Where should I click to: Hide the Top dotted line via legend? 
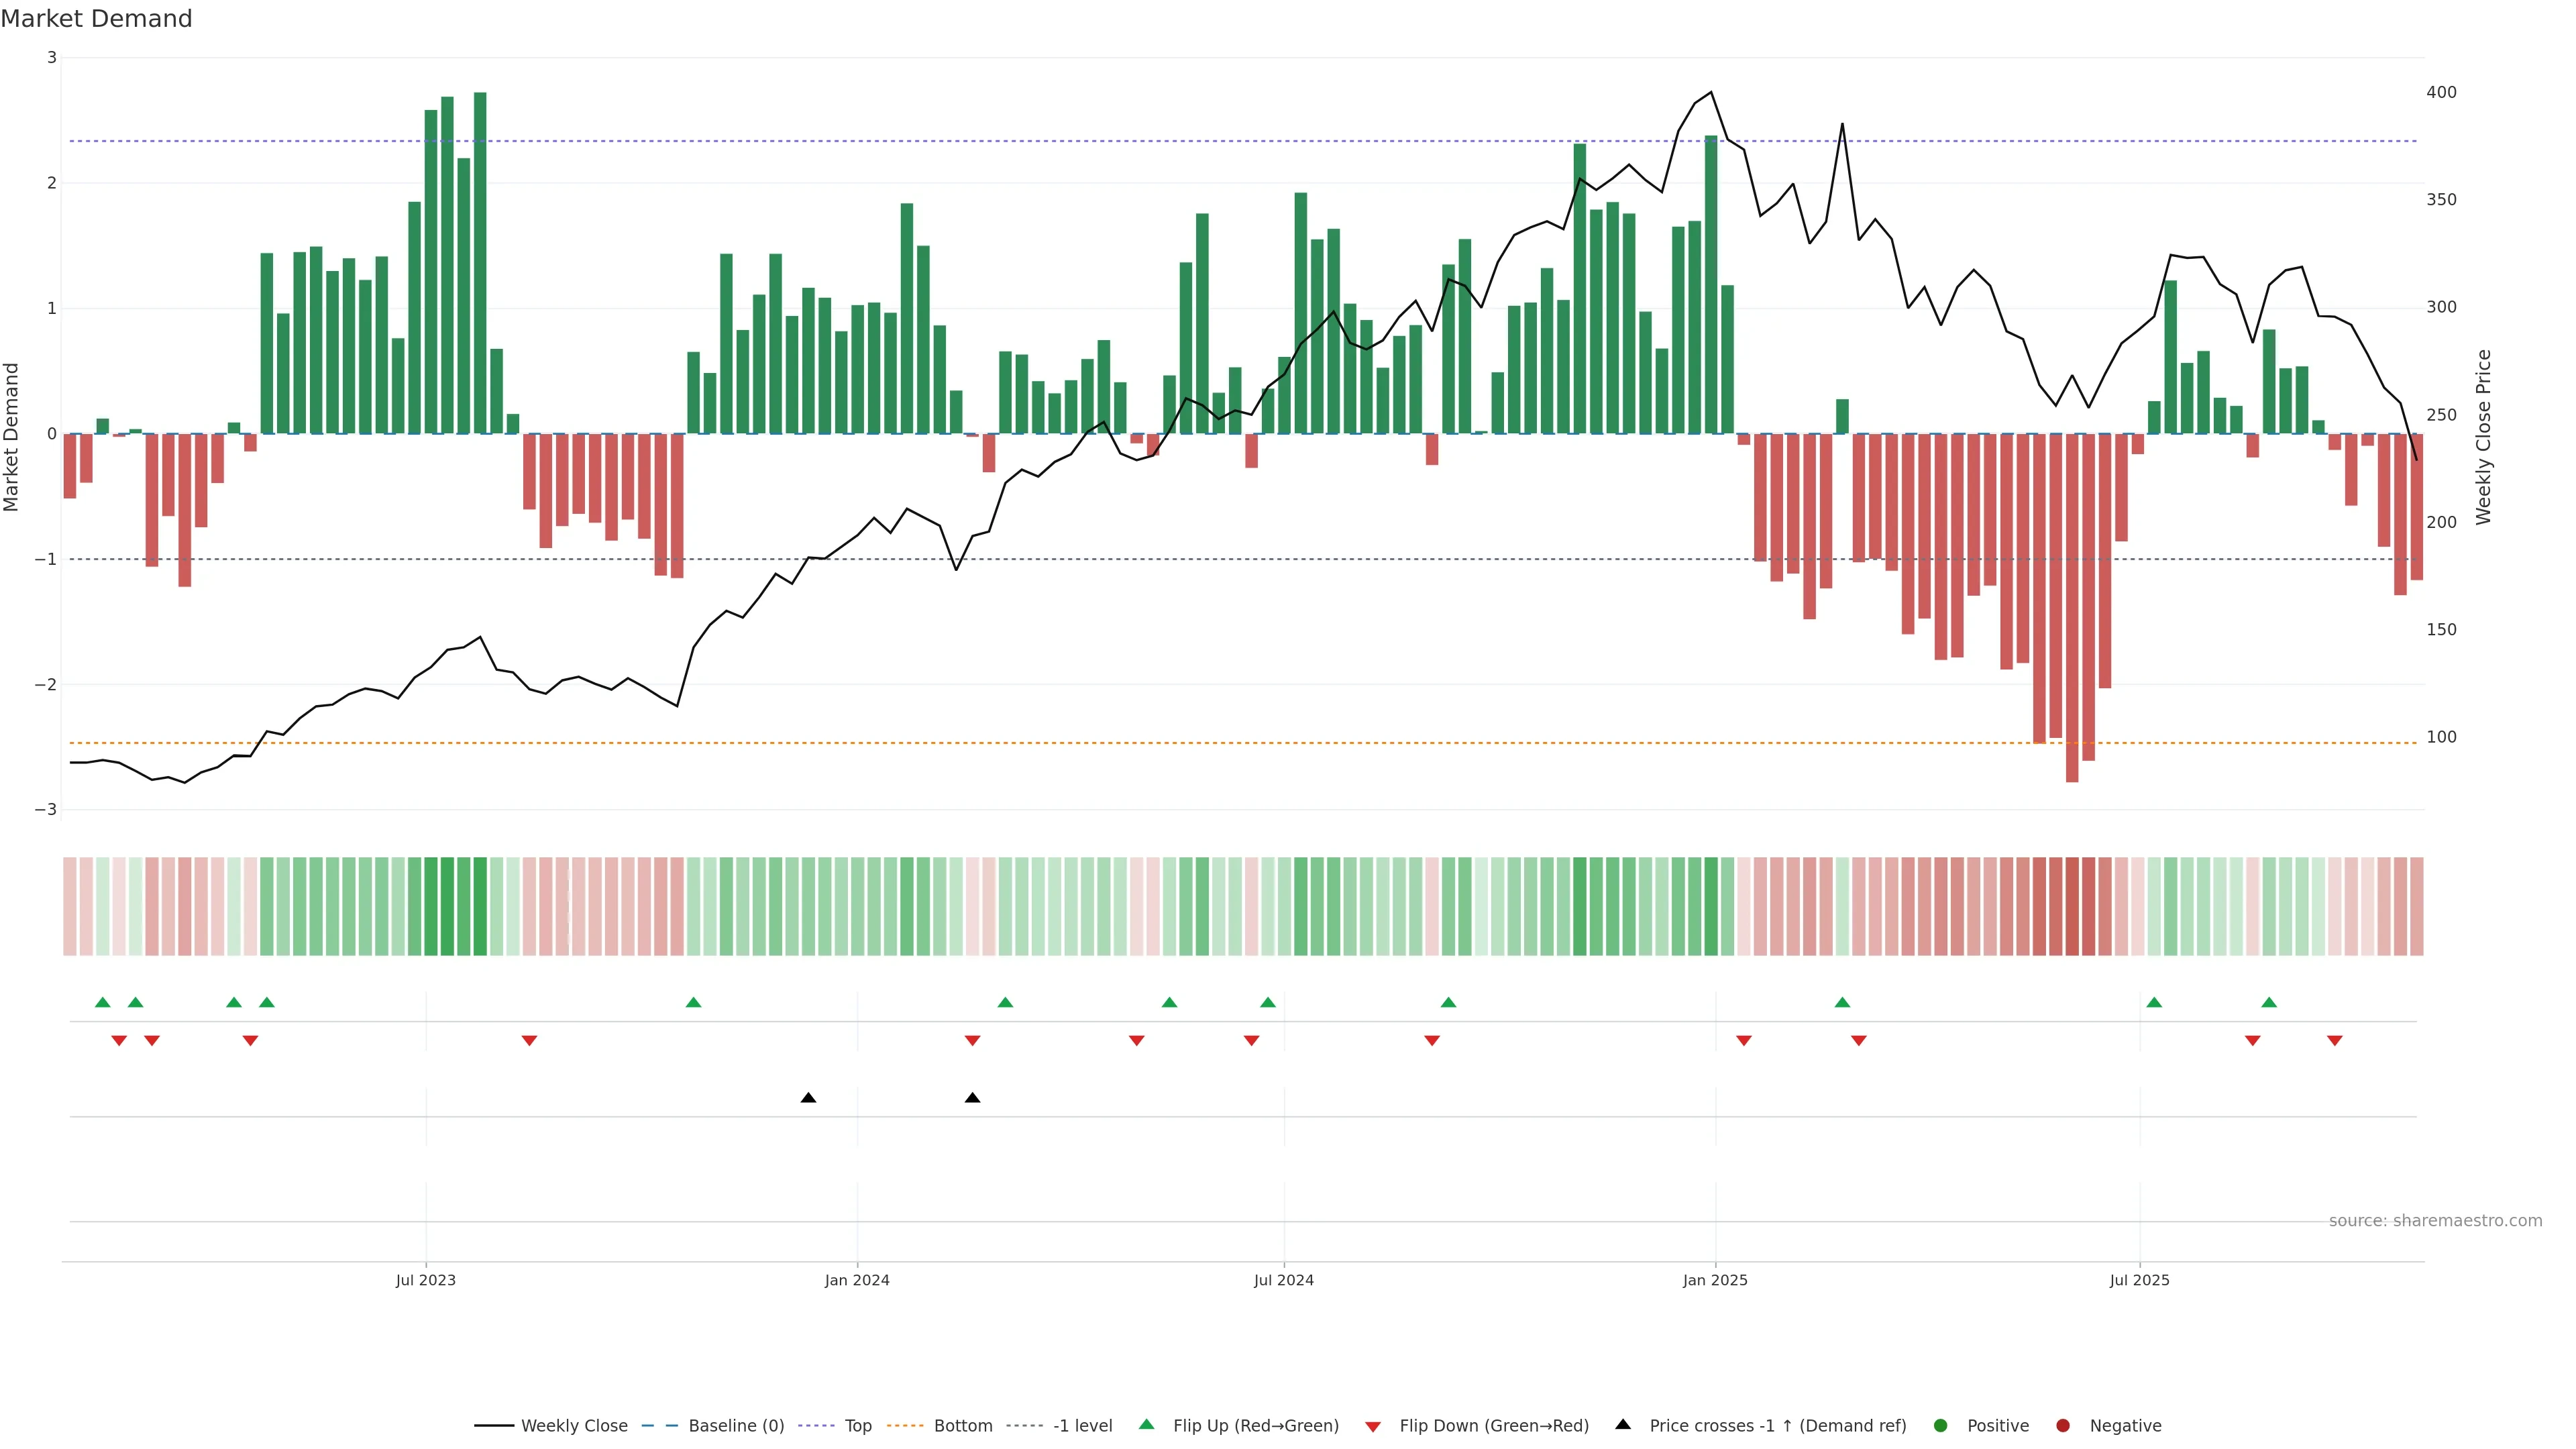(x=857, y=1426)
